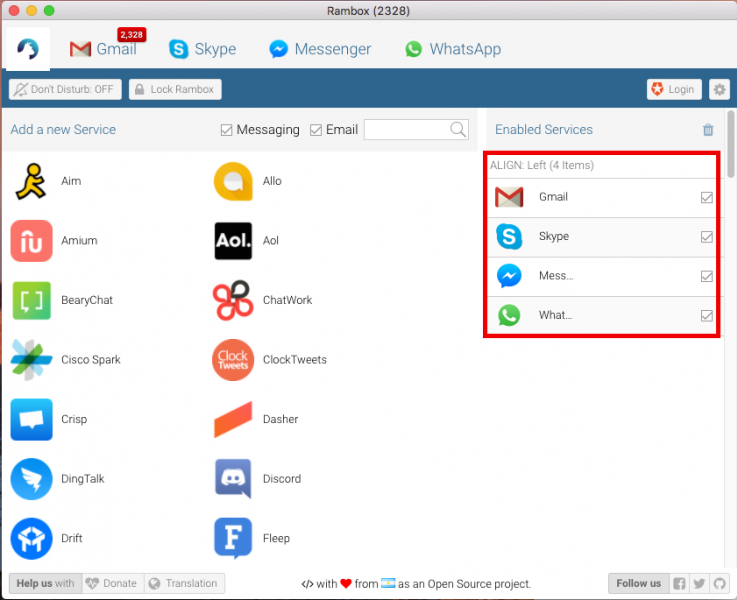The width and height of the screenshot is (737, 600).
Task: Toggle the Messaging filter checkbox
Action: 227,130
